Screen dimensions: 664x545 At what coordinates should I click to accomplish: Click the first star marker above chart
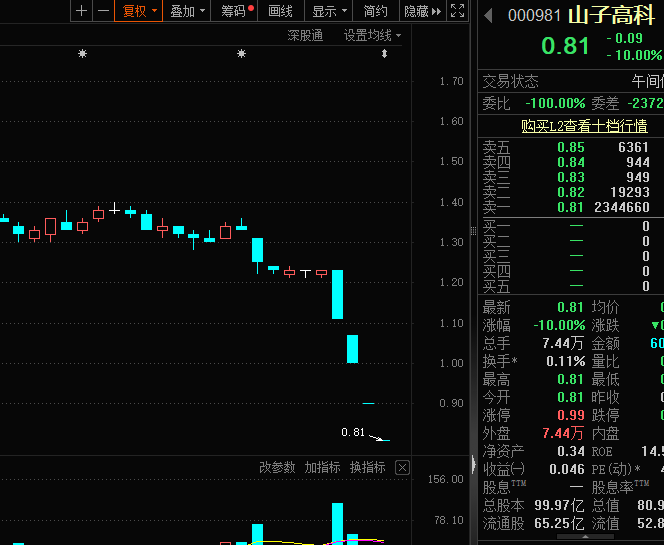click(83, 54)
